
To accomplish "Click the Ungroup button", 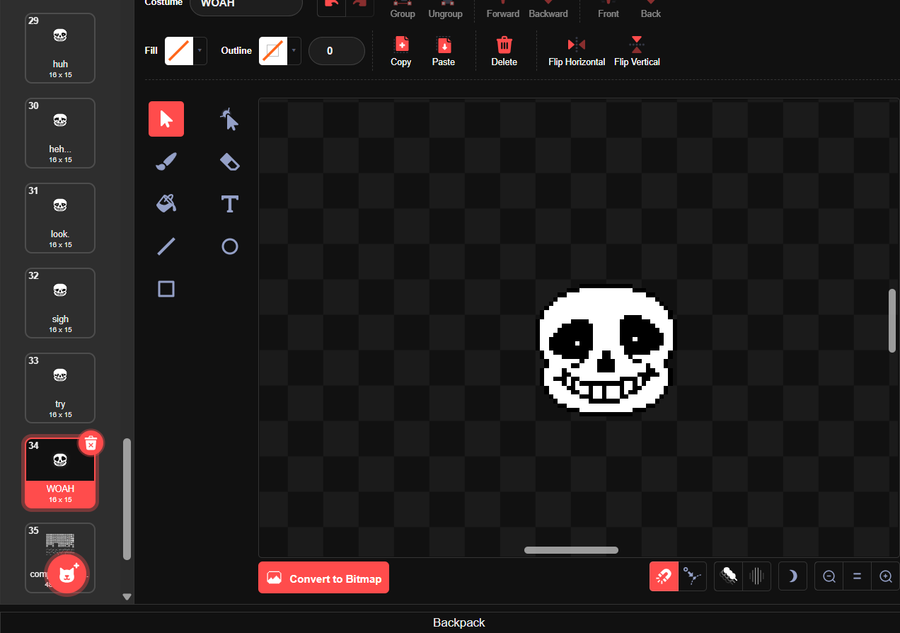I will [445, 9].
